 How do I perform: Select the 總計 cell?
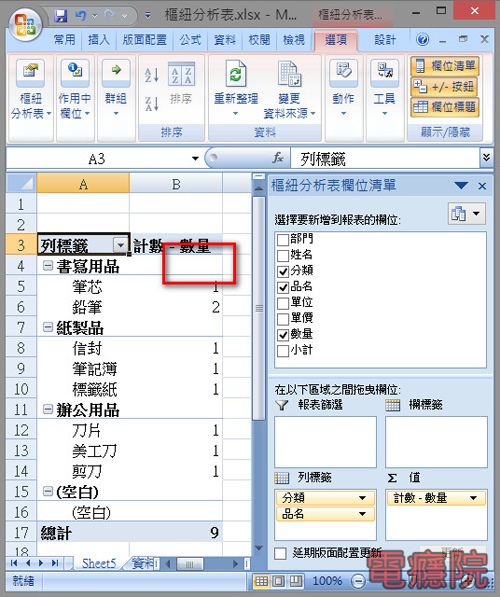(x=83, y=532)
